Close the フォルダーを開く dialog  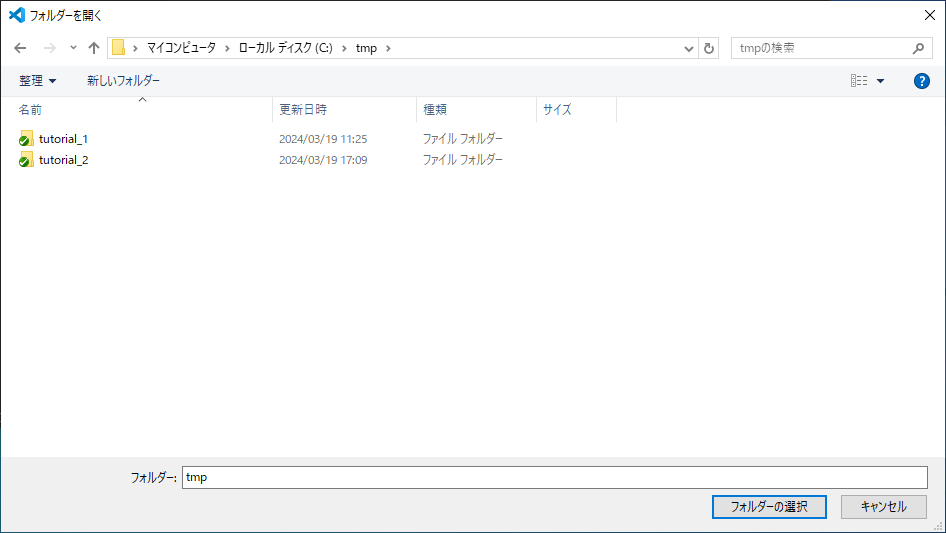pyautogui.click(x=930, y=15)
